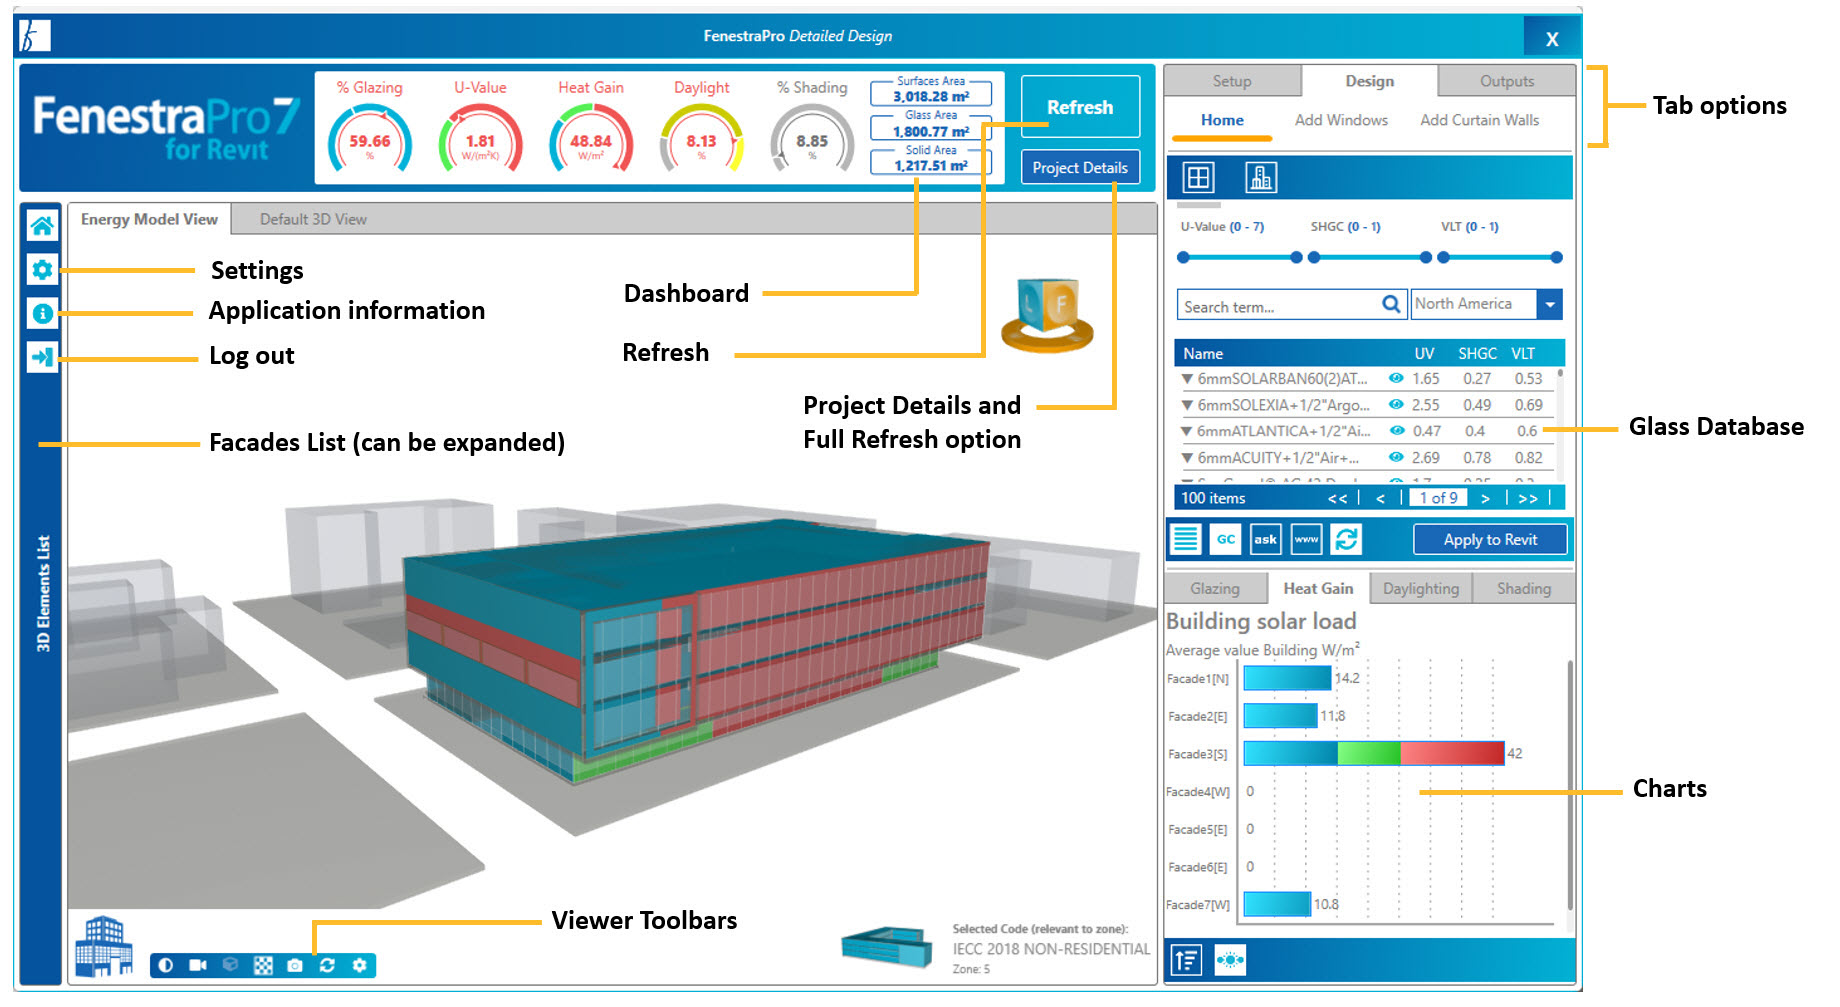
Task: Switch to the Outputs tab
Action: tap(1506, 81)
